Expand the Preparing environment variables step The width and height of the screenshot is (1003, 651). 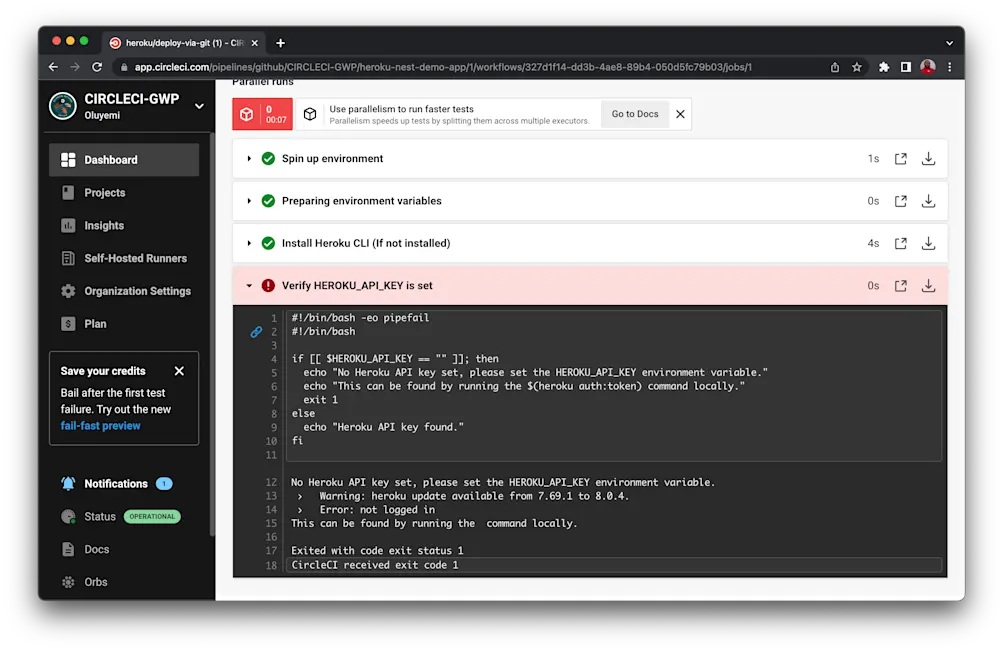tap(248, 200)
